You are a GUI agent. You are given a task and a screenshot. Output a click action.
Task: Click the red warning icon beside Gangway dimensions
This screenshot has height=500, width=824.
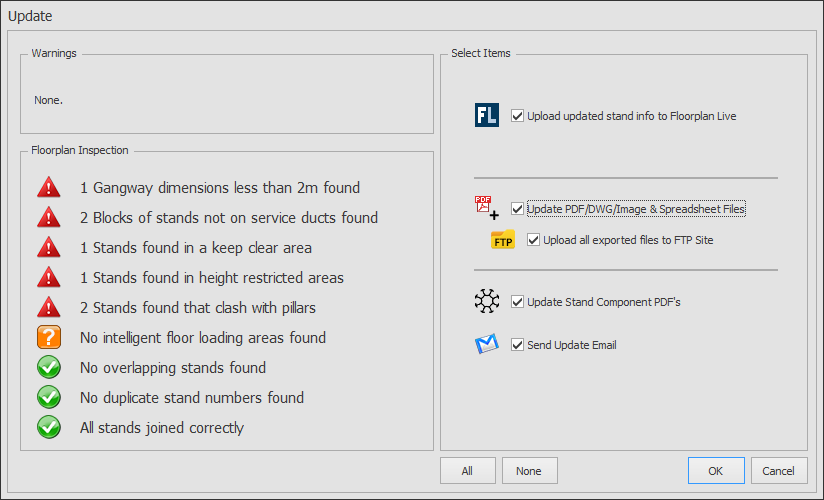tap(49, 188)
